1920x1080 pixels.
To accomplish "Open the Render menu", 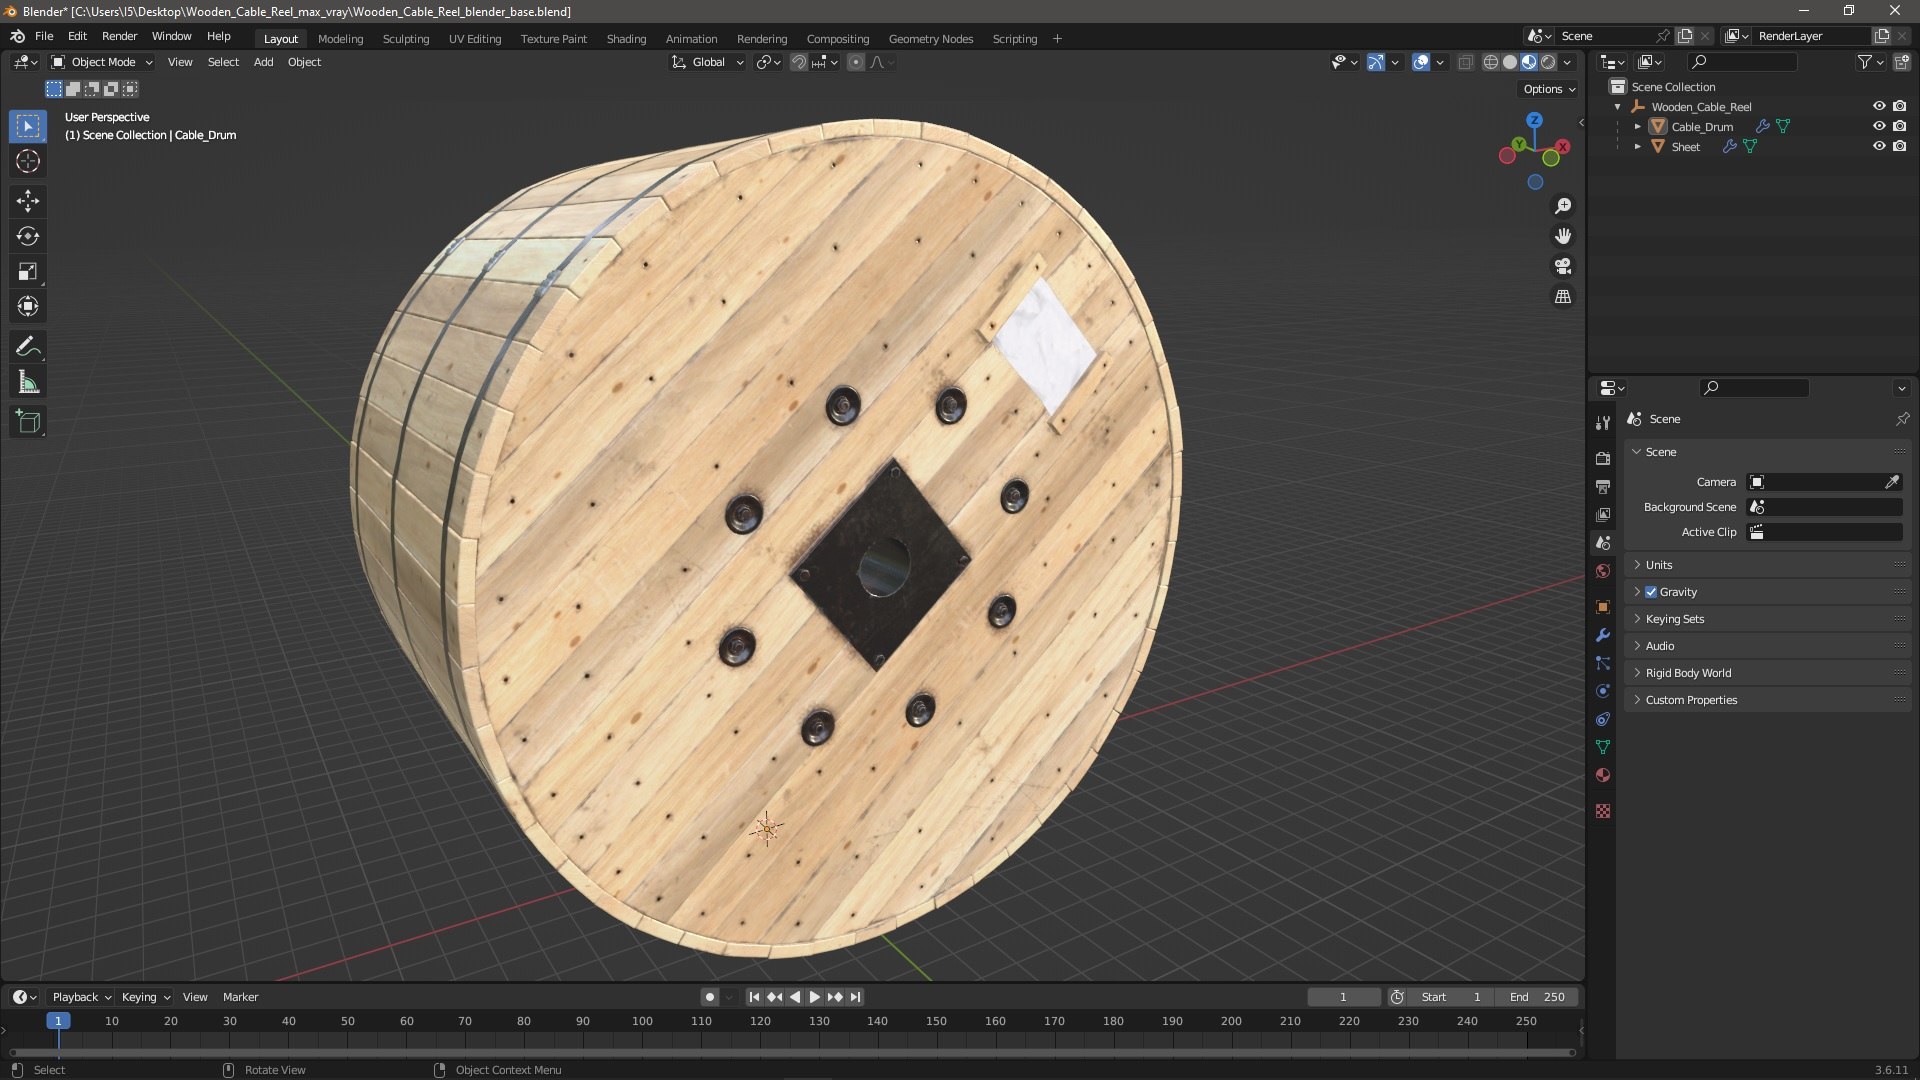I will coord(119,36).
